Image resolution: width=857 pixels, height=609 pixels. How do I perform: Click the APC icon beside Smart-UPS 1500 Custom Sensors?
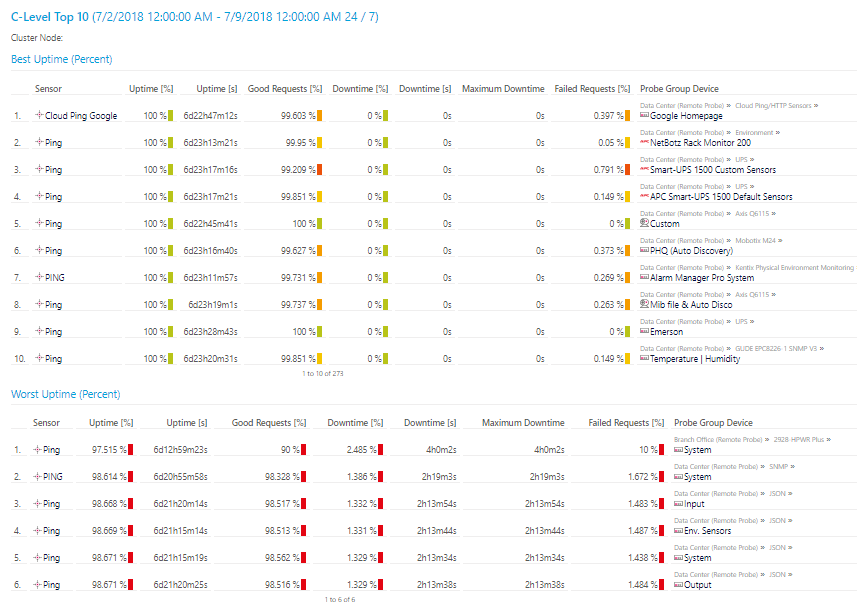(644, 169)
